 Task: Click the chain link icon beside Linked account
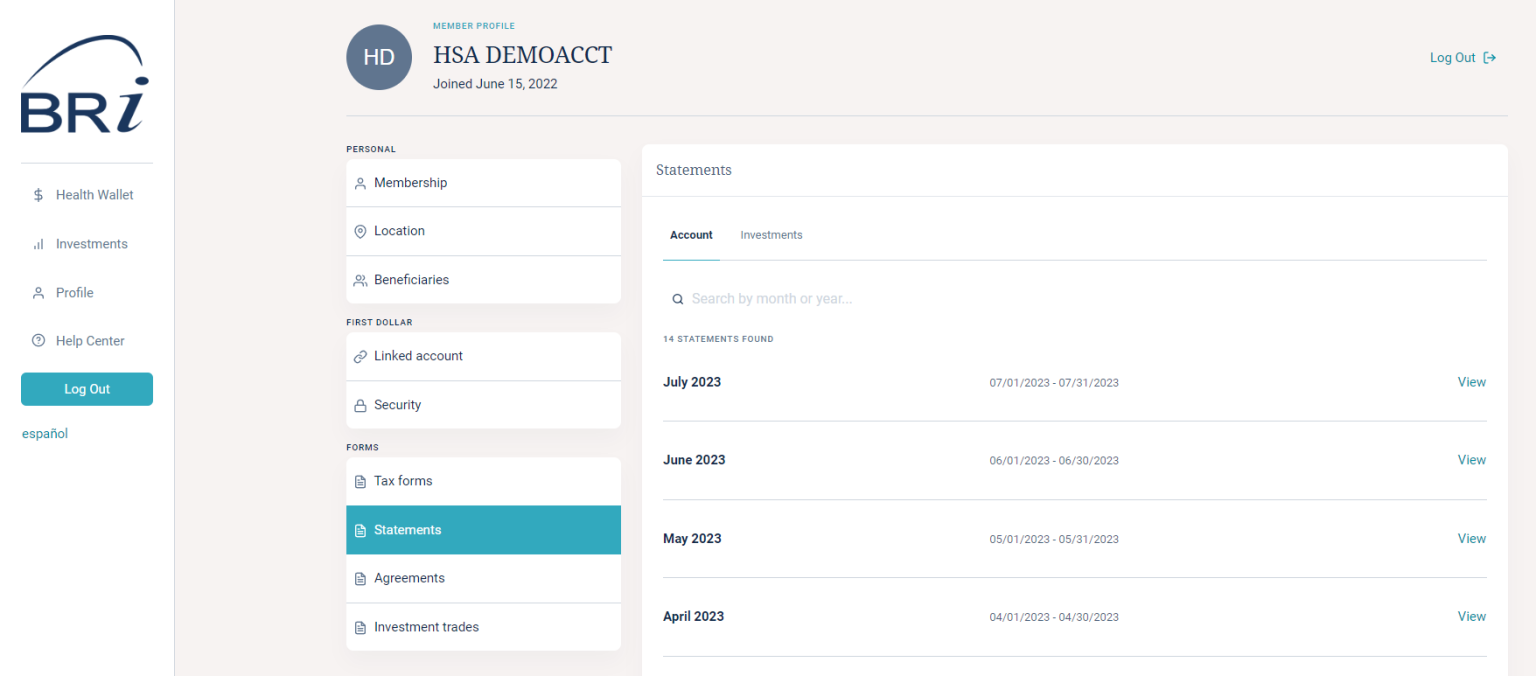click(x=360, y=355)
